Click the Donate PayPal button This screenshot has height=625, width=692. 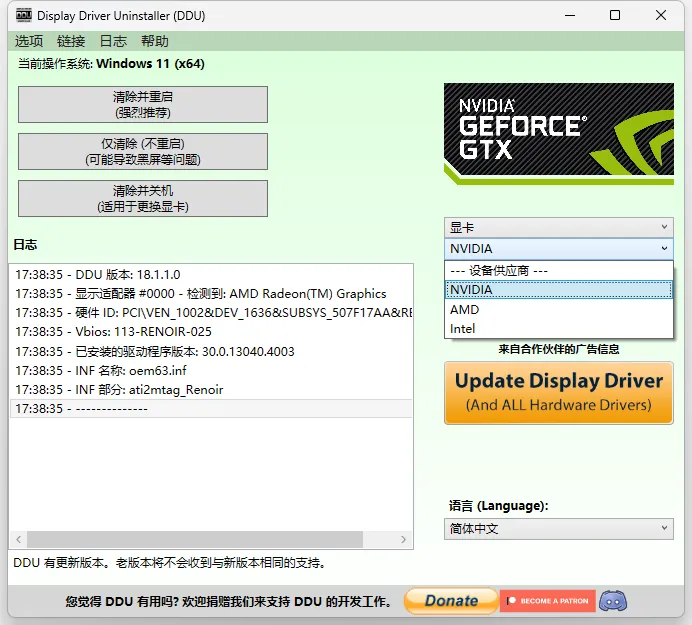450,600
